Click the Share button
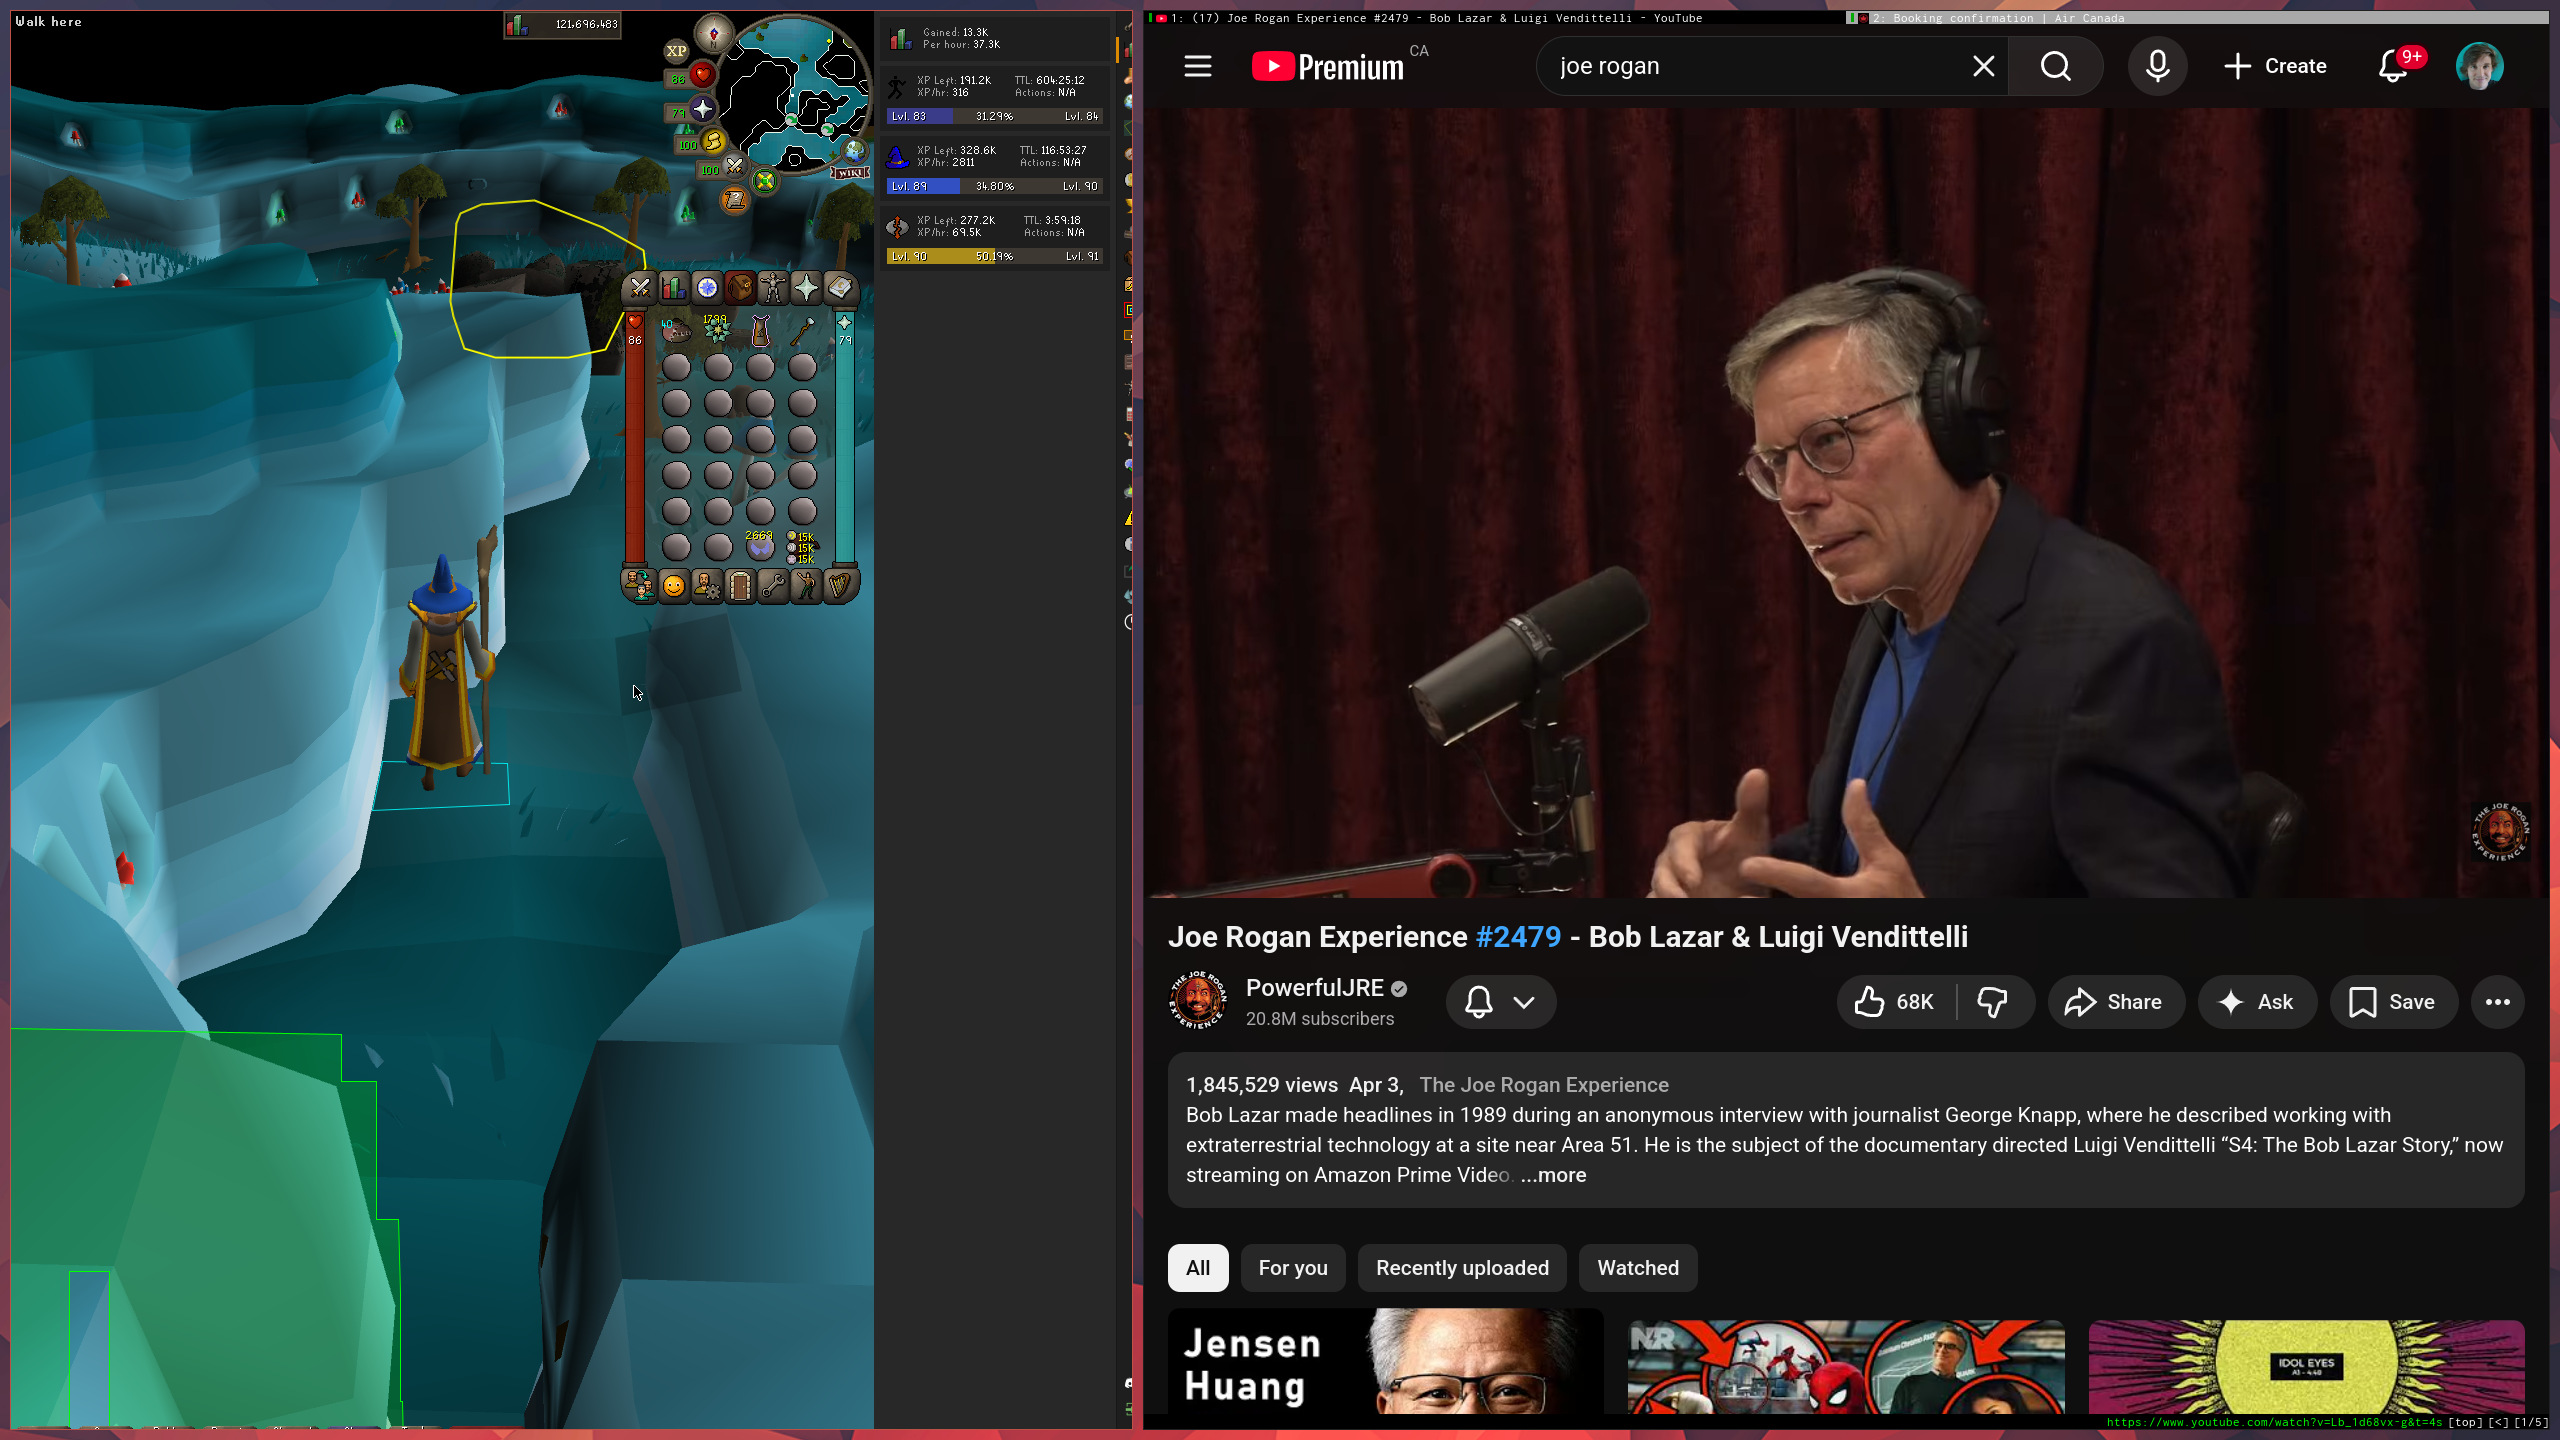This screenshot has width=2560, height=1440. coord(2115,1002)
